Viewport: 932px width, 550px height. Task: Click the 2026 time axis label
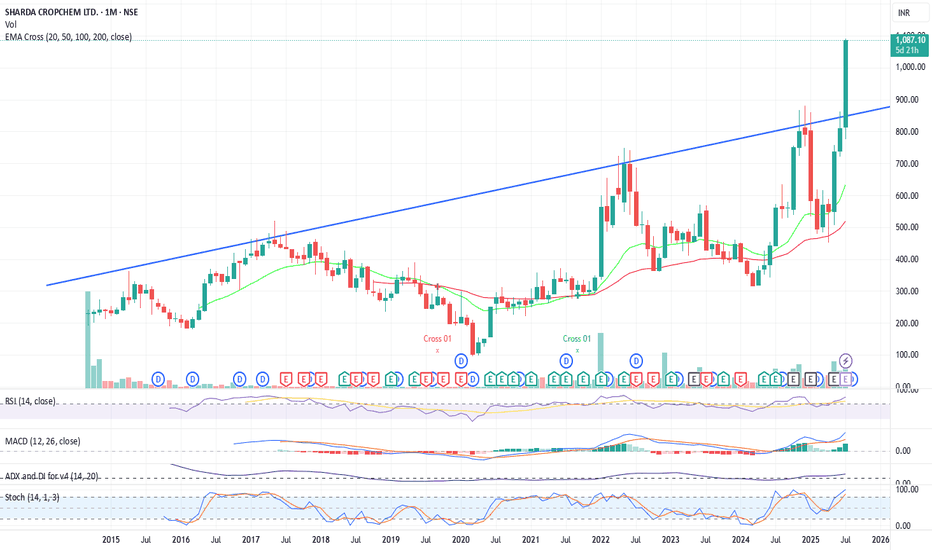[880, 540]
